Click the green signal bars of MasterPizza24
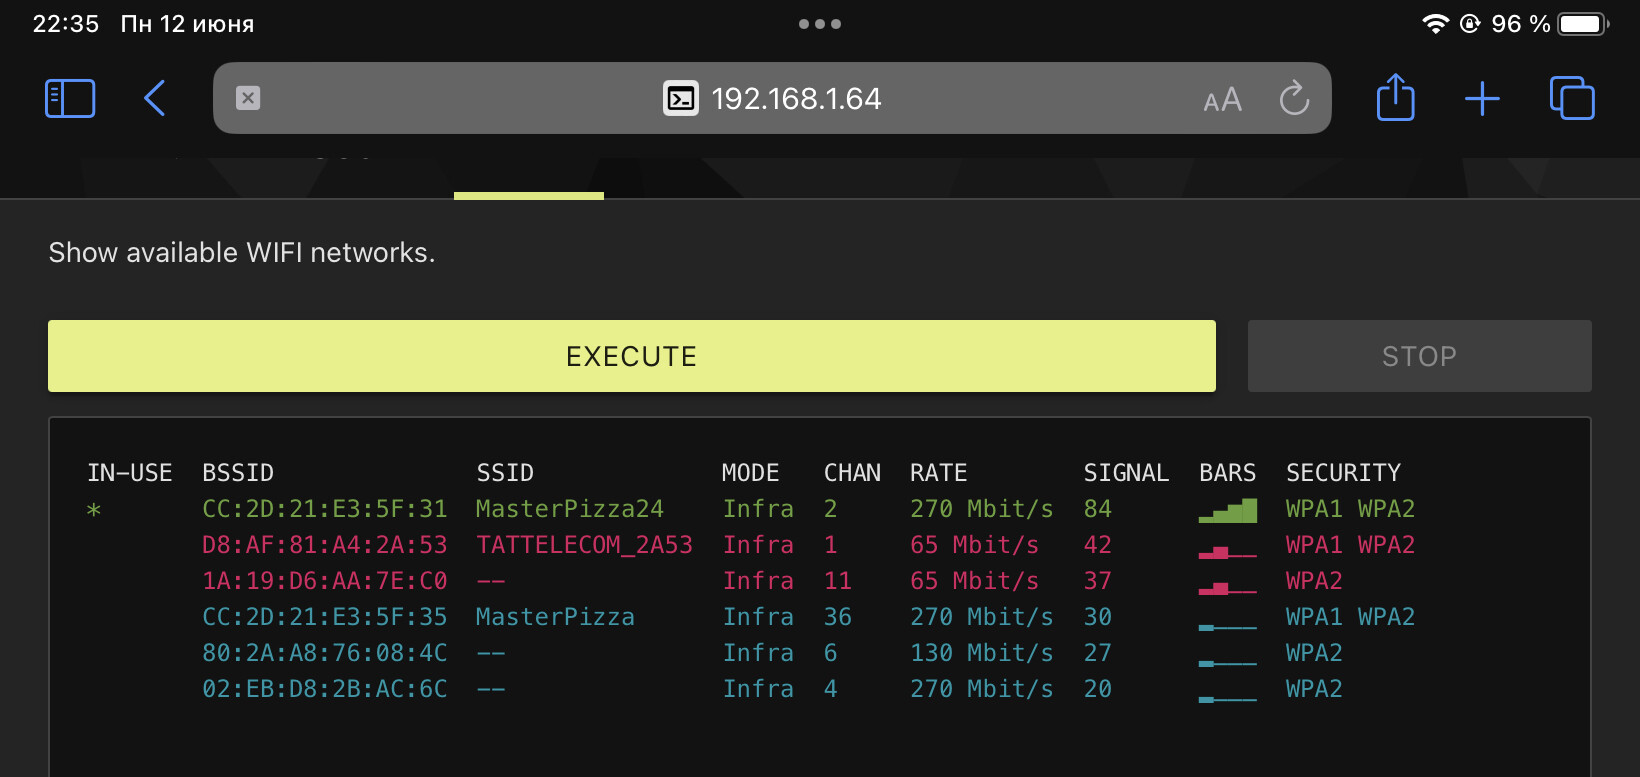This screenshot has height=777, width=1640. [1228, 511]
